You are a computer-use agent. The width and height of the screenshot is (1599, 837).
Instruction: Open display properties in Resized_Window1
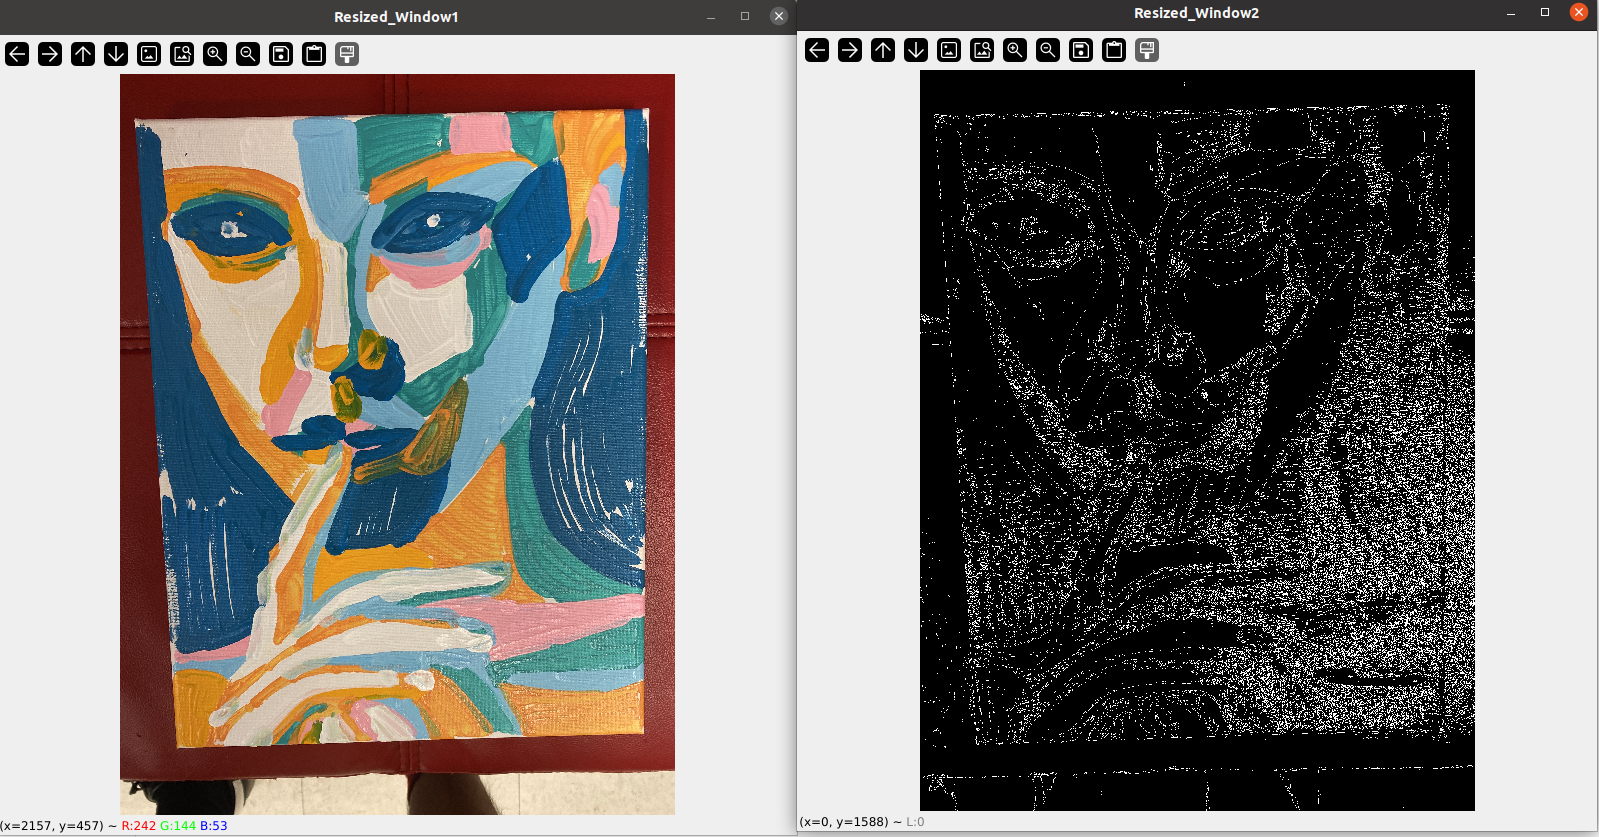click(347, 54)
